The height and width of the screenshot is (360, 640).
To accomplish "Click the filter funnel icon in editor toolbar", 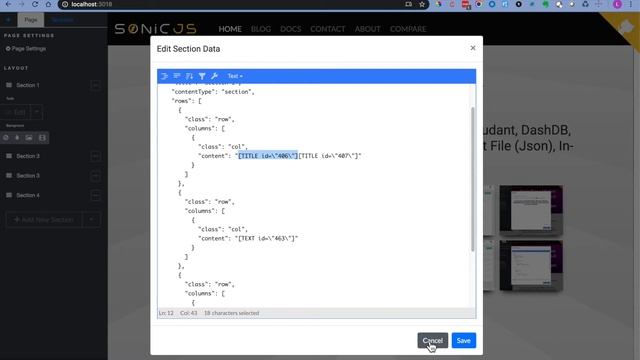I will [202, 76].
